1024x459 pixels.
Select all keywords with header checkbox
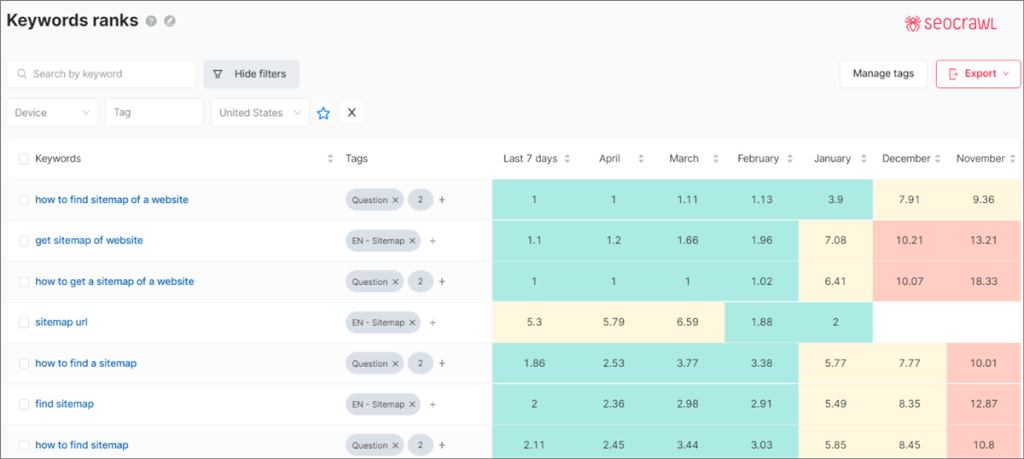click(x=24, y=159)
